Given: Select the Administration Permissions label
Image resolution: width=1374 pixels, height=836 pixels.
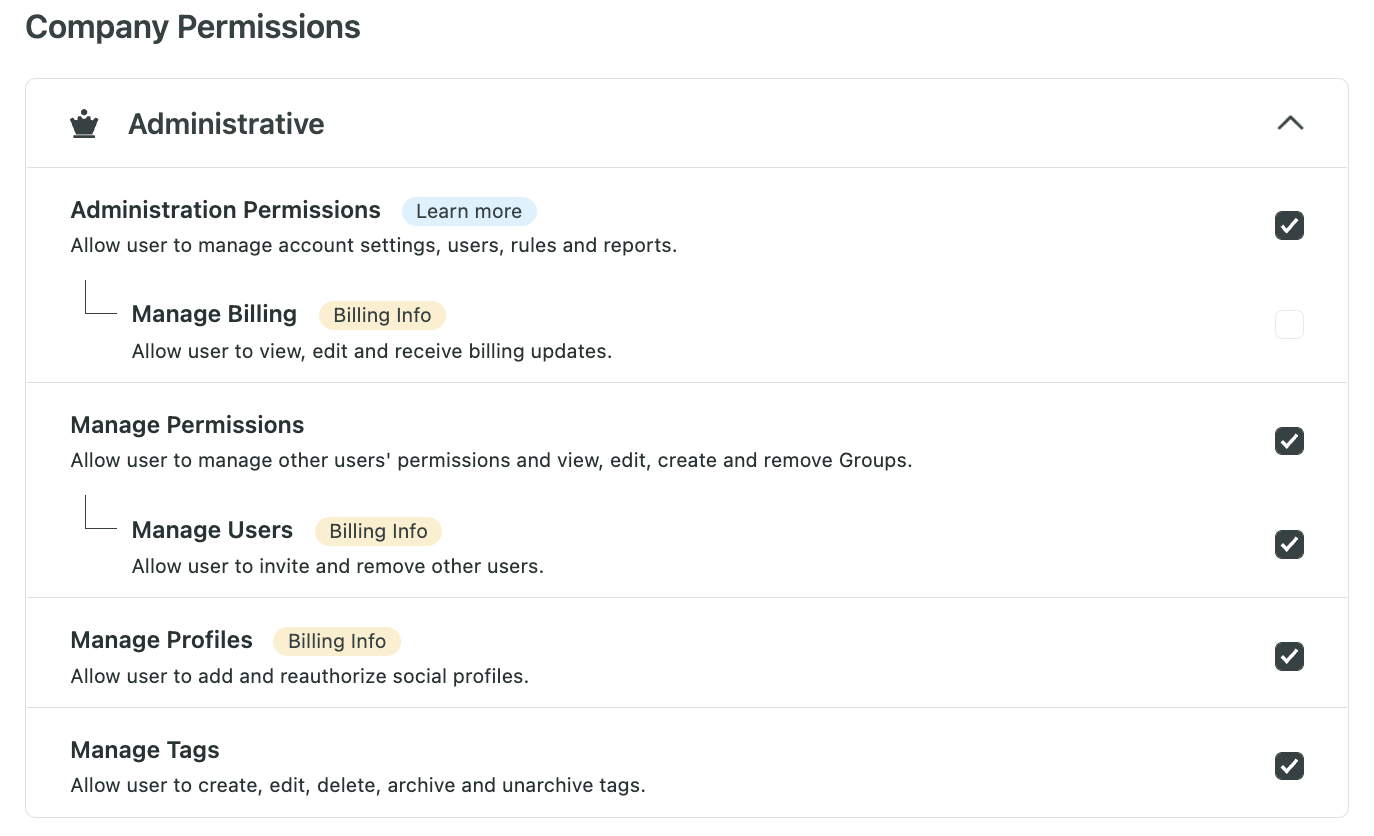Looking at the screenshot, I should 225,210.
